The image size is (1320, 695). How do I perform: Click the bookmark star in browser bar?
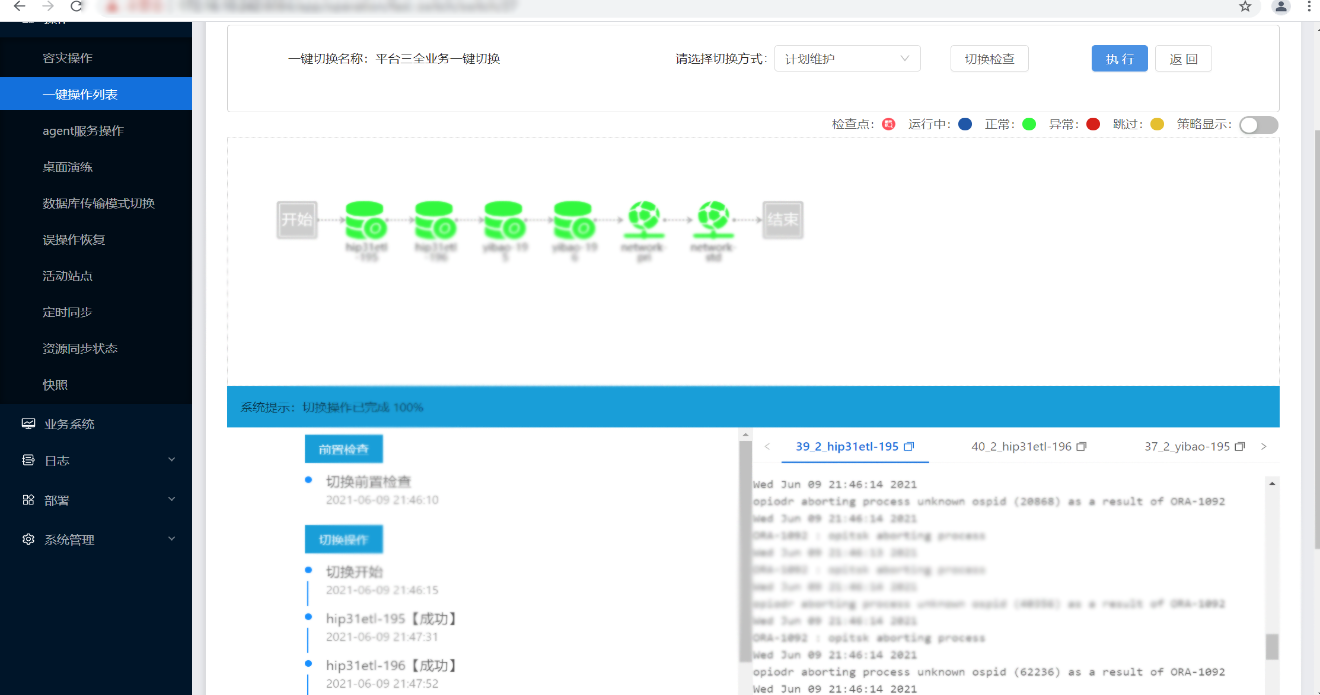tap(1245, 7)
